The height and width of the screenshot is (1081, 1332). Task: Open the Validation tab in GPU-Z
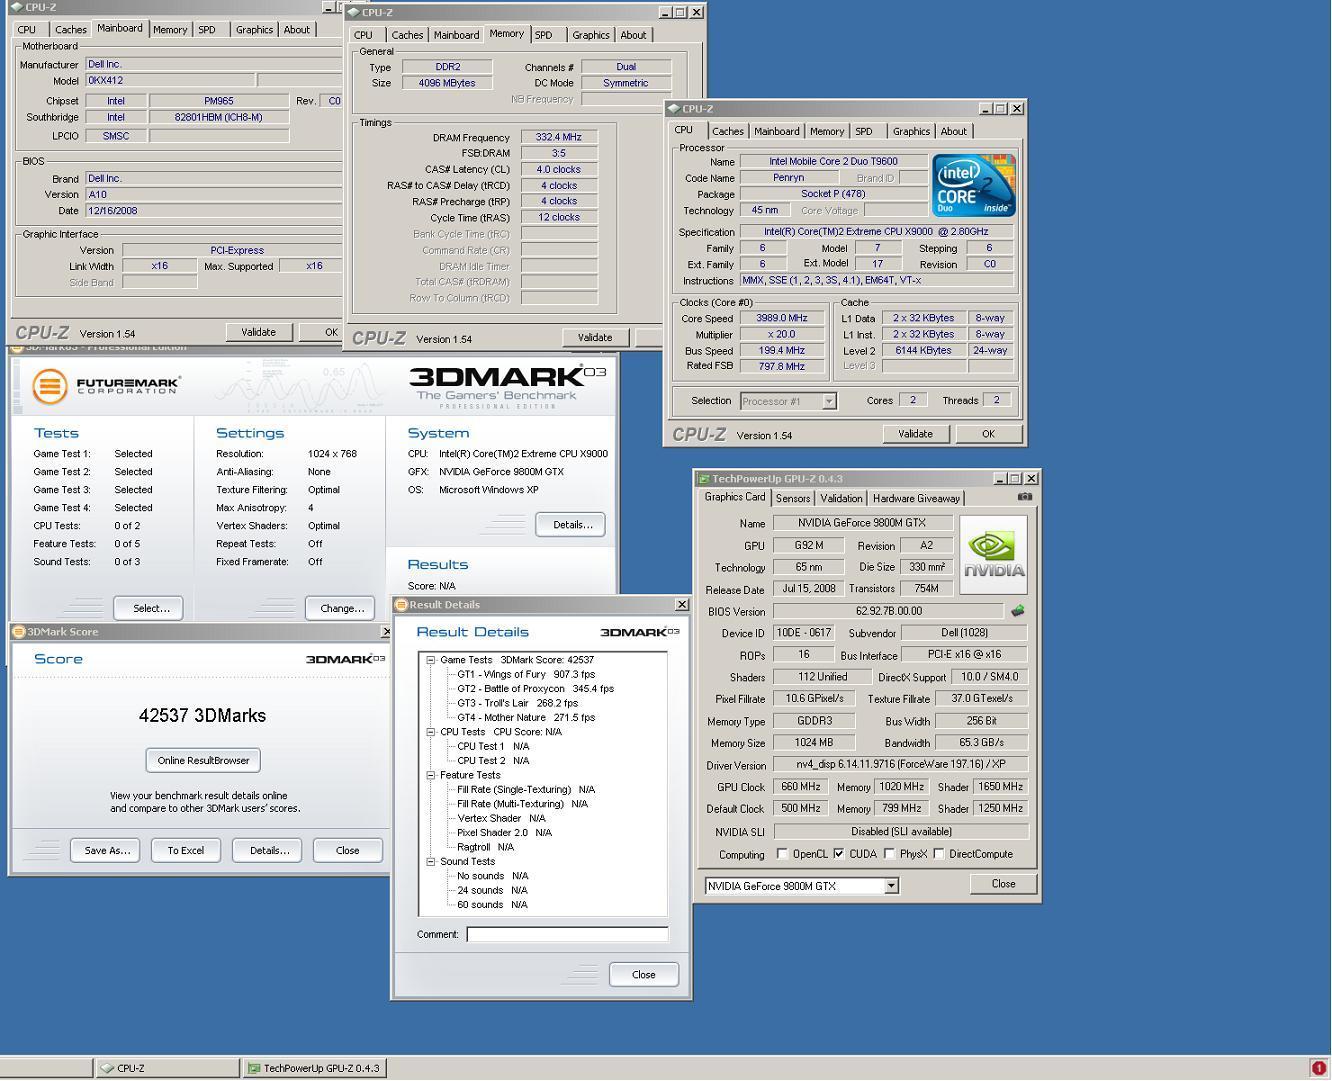[x=840, y=498]
